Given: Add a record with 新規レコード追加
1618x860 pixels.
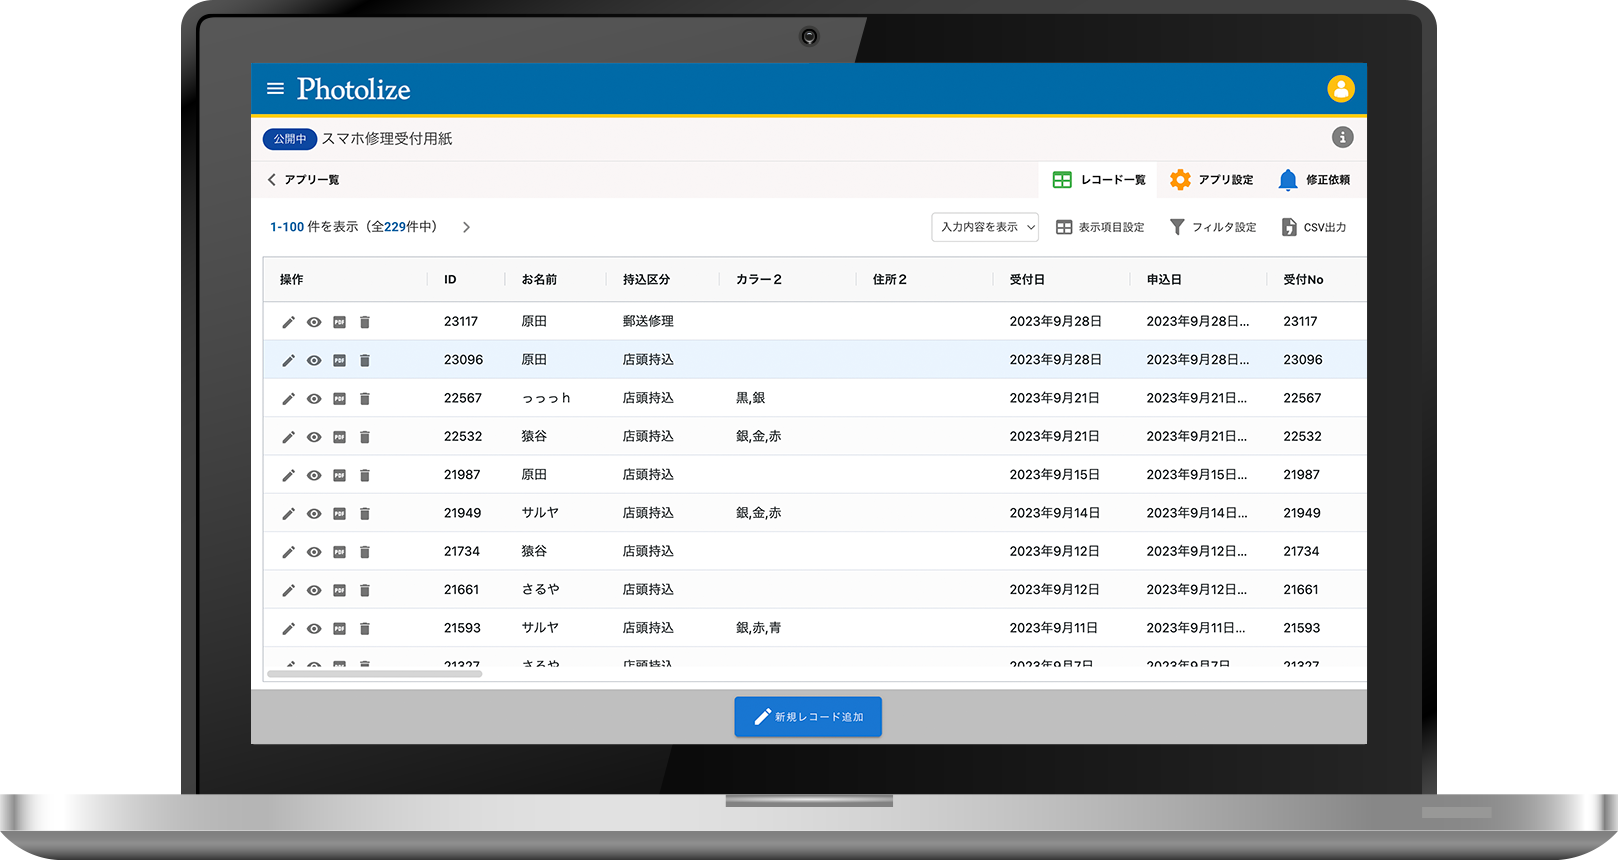Looking at the screenshot, I should (x=808, y=717).
